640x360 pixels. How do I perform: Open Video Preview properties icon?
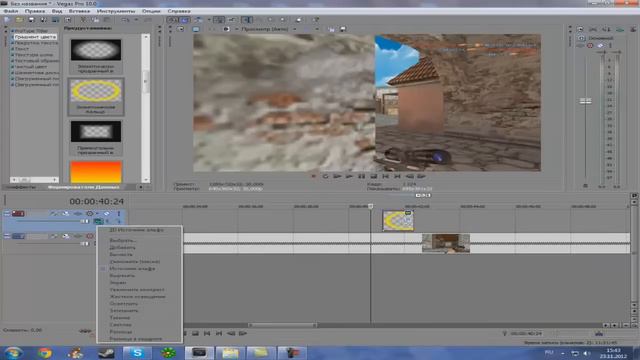[x=181, y=29]
